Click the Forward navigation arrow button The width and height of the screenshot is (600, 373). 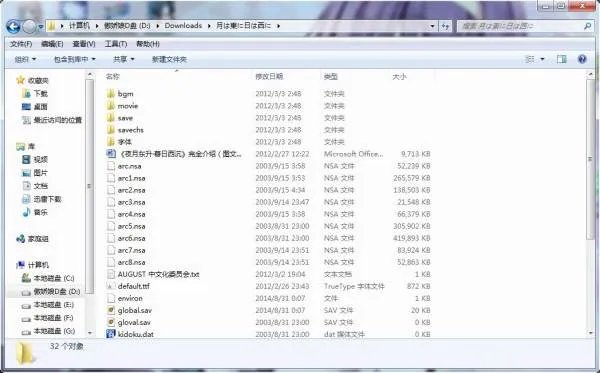(29, 26)
